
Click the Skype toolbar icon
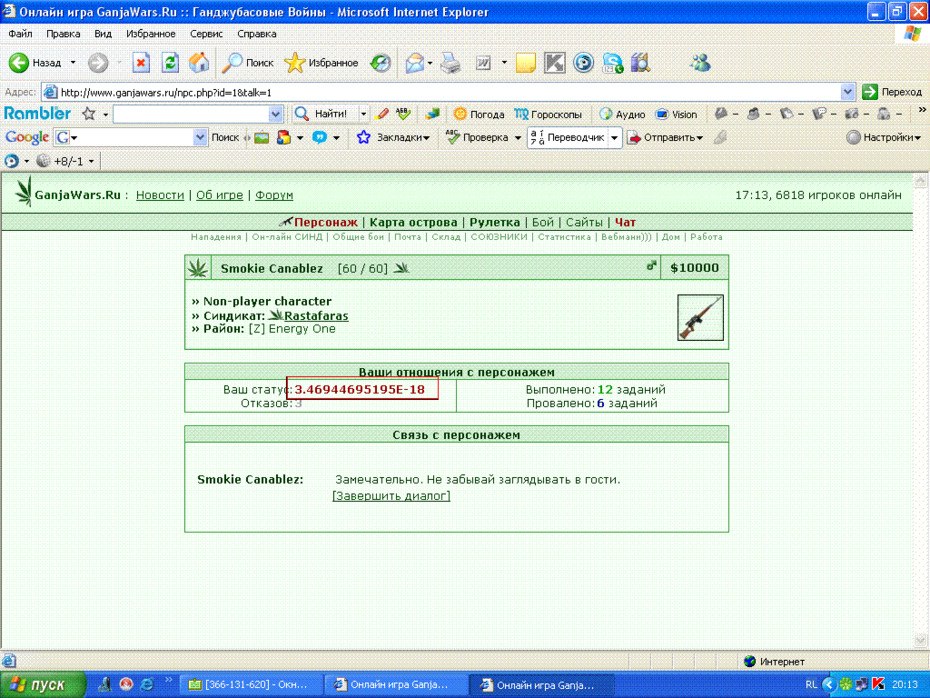(613, 63)
